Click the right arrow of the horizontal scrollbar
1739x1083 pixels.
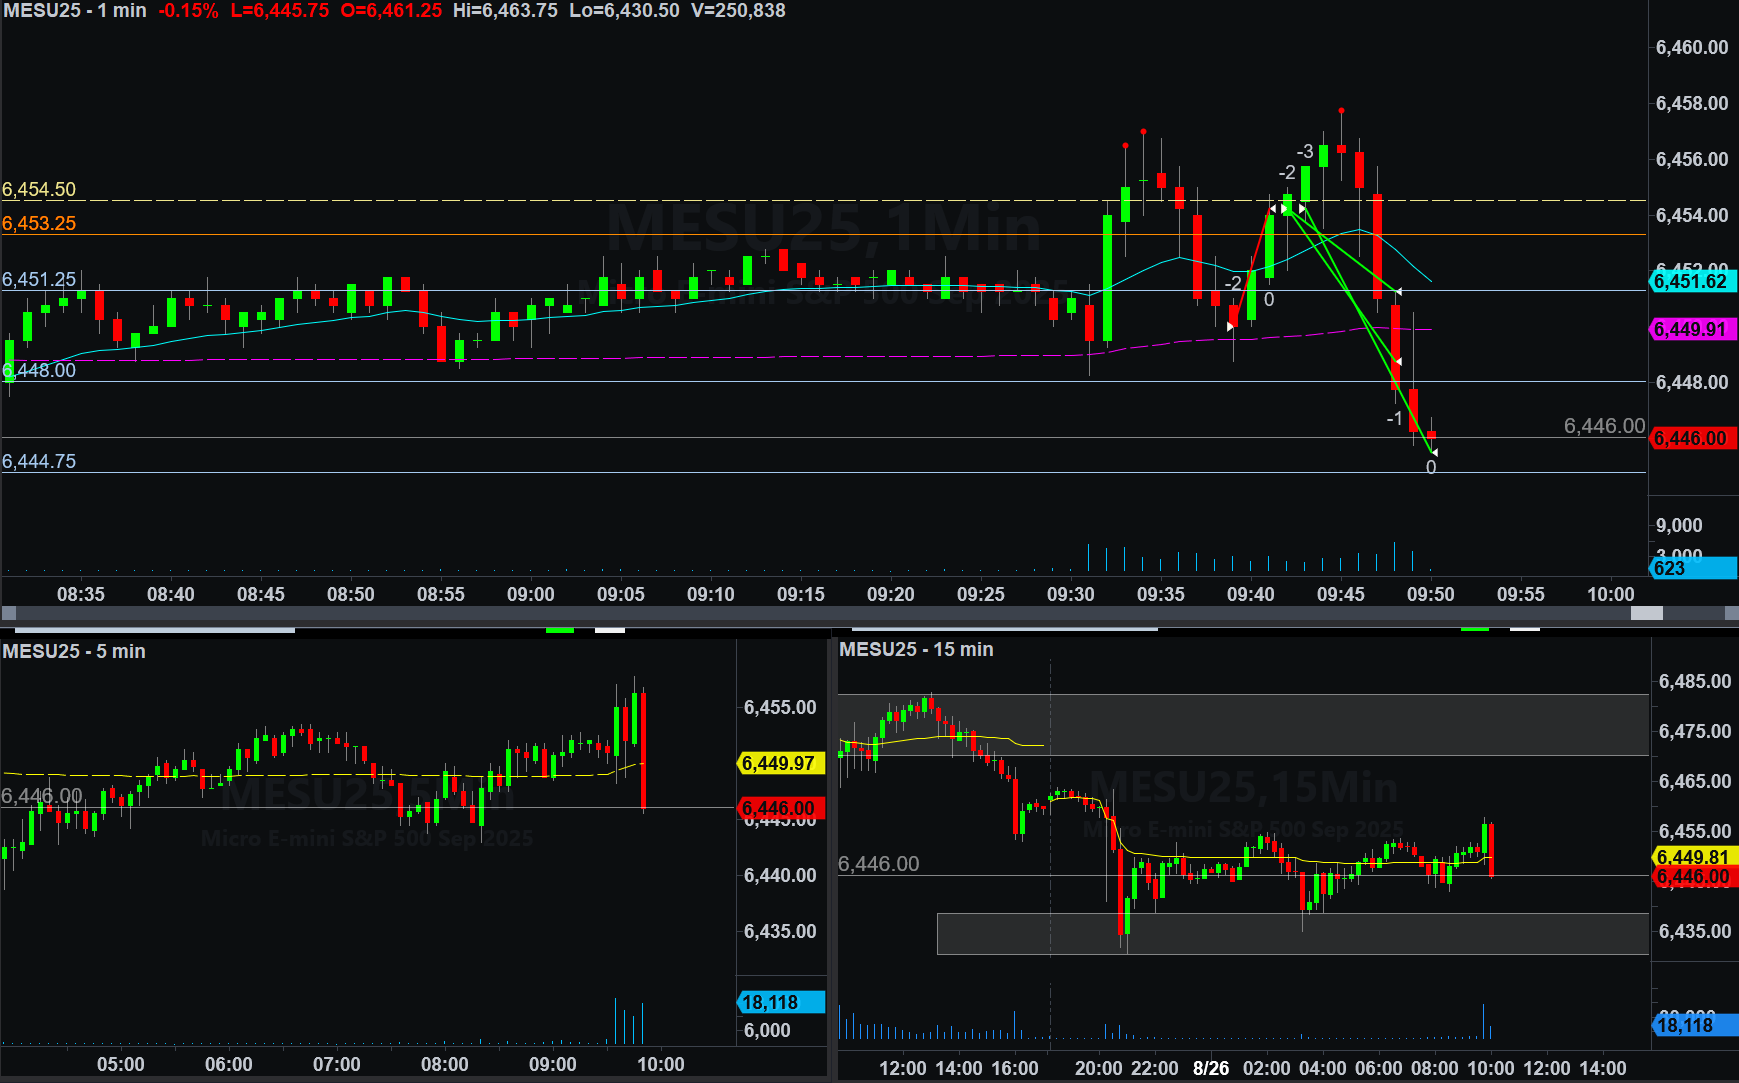[x=1731, y=613]
